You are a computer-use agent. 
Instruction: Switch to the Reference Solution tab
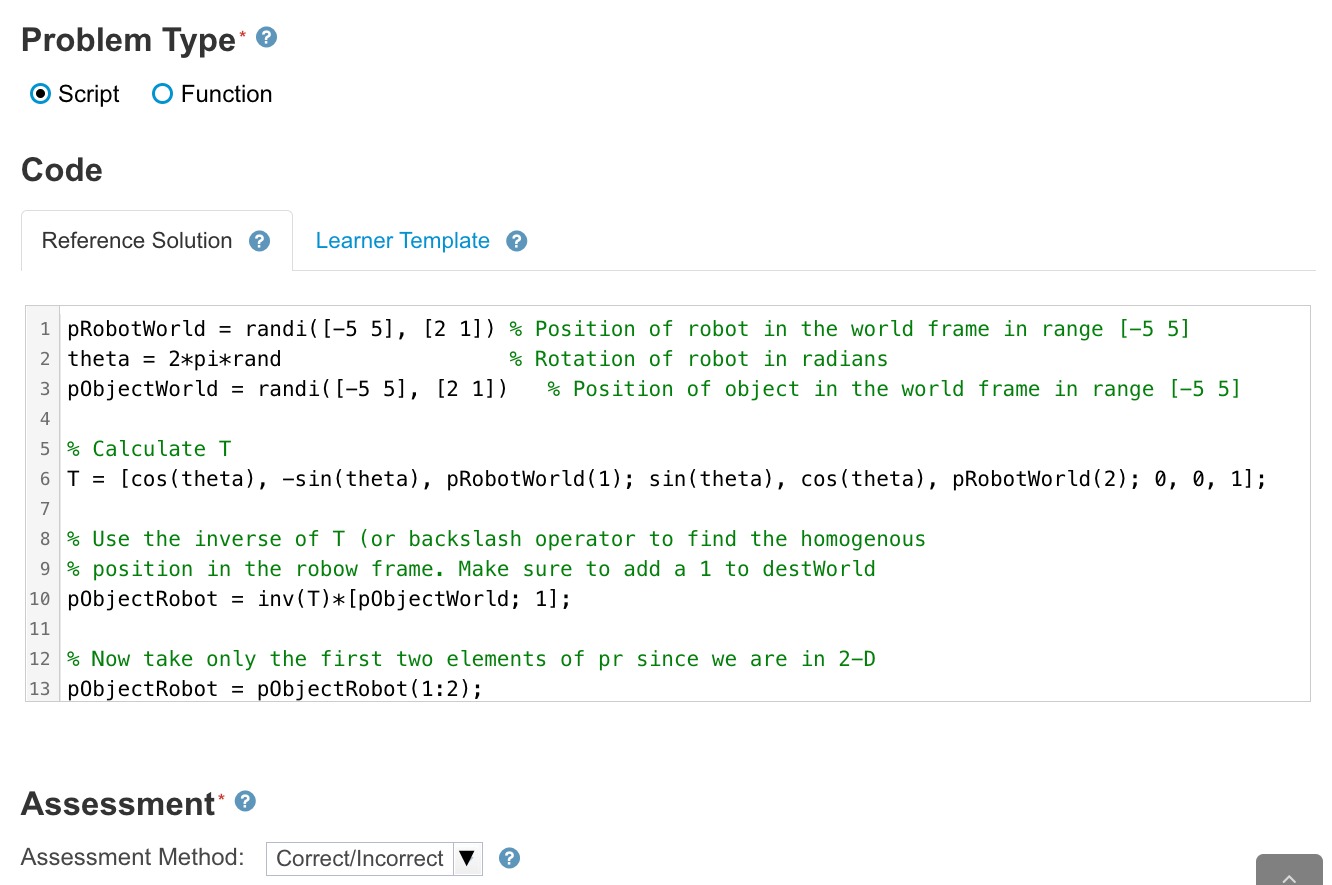tap(137, 241)
